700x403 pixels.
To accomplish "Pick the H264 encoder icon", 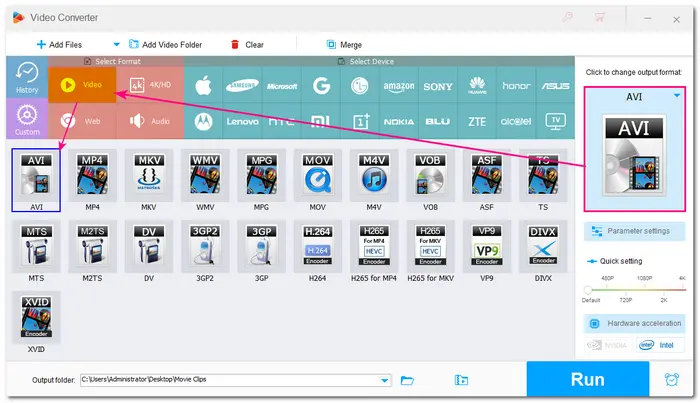I will coord(317,246).
